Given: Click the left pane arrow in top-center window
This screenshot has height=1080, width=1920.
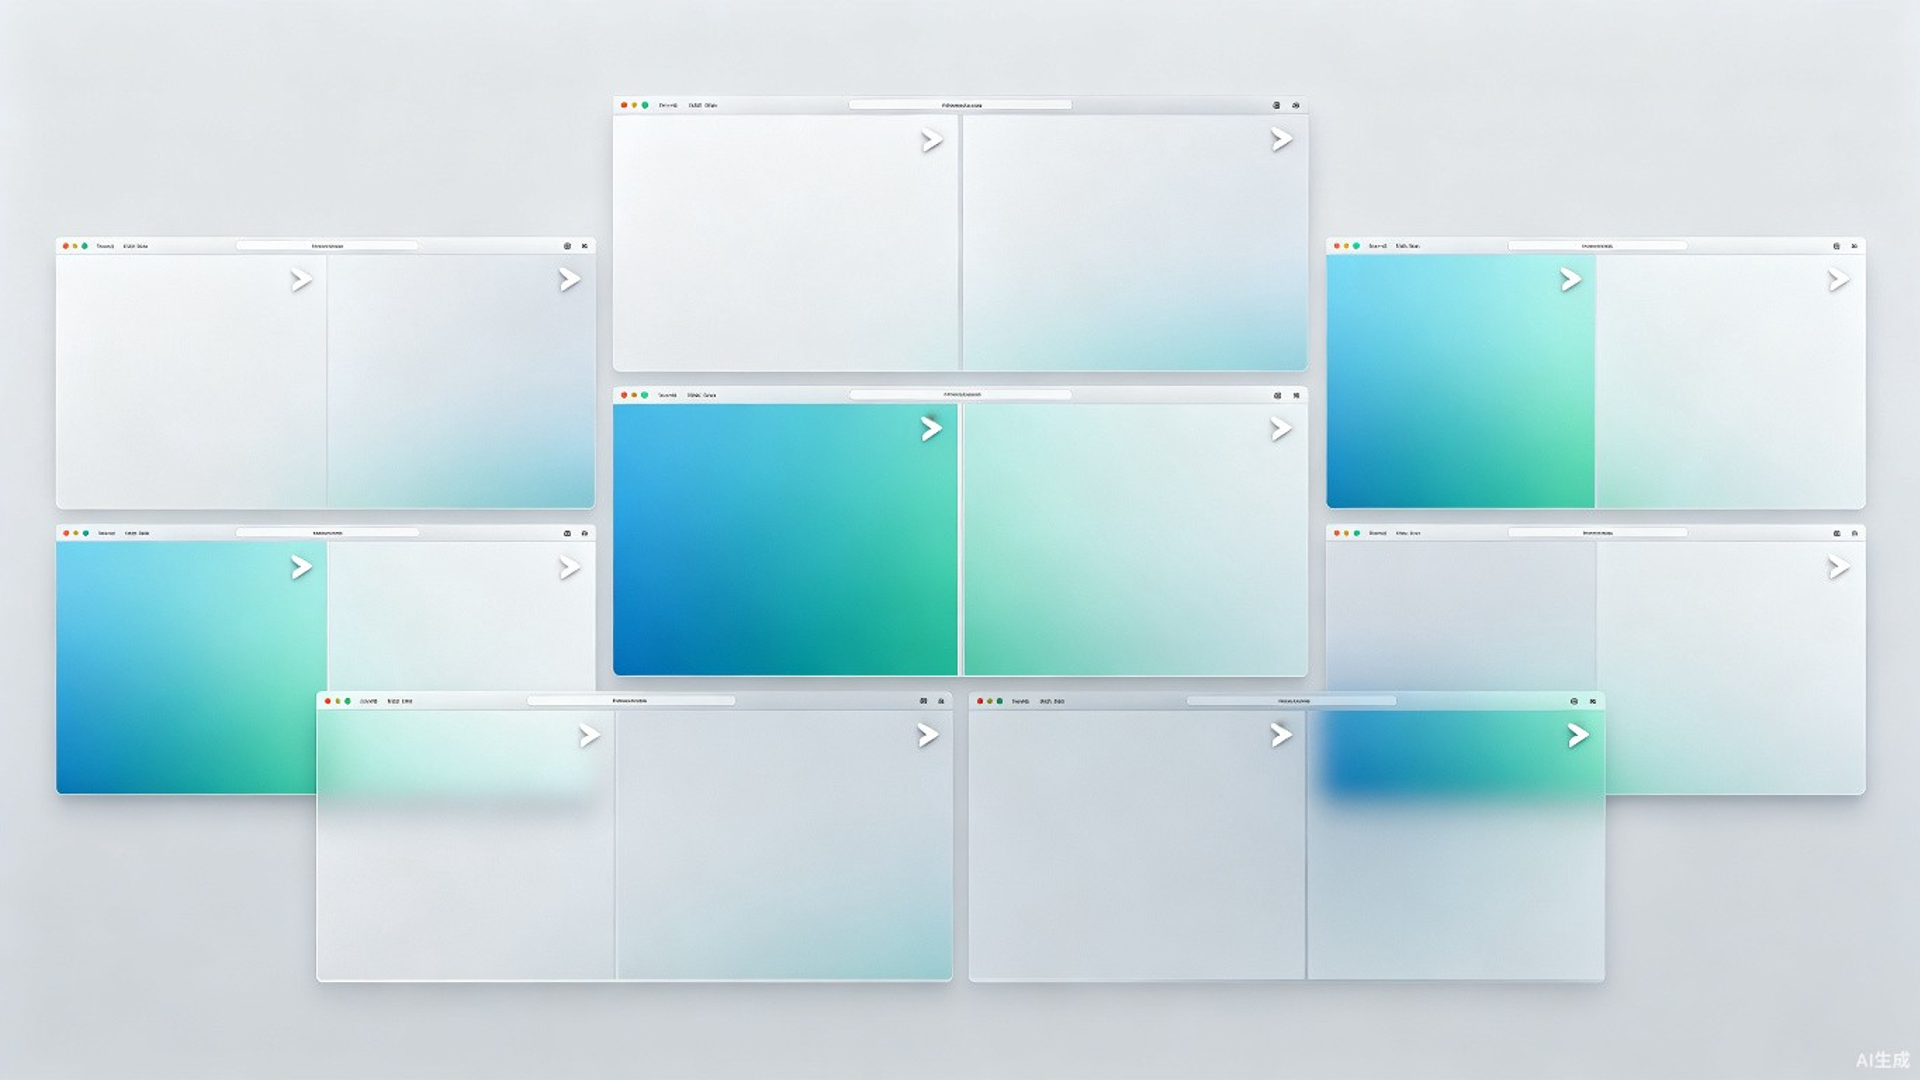Looking at the screenshot, I should pos(932,141).
